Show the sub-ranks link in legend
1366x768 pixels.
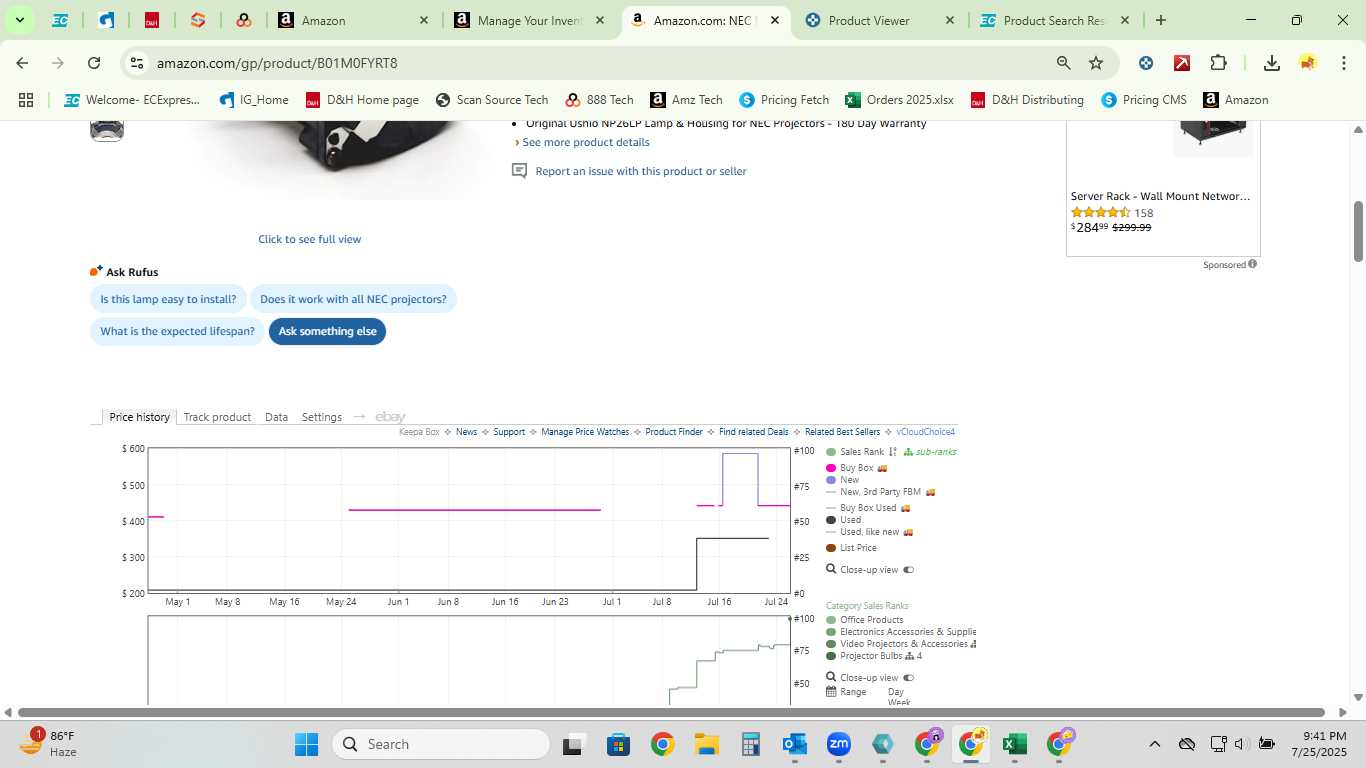[x=936, y=452]
